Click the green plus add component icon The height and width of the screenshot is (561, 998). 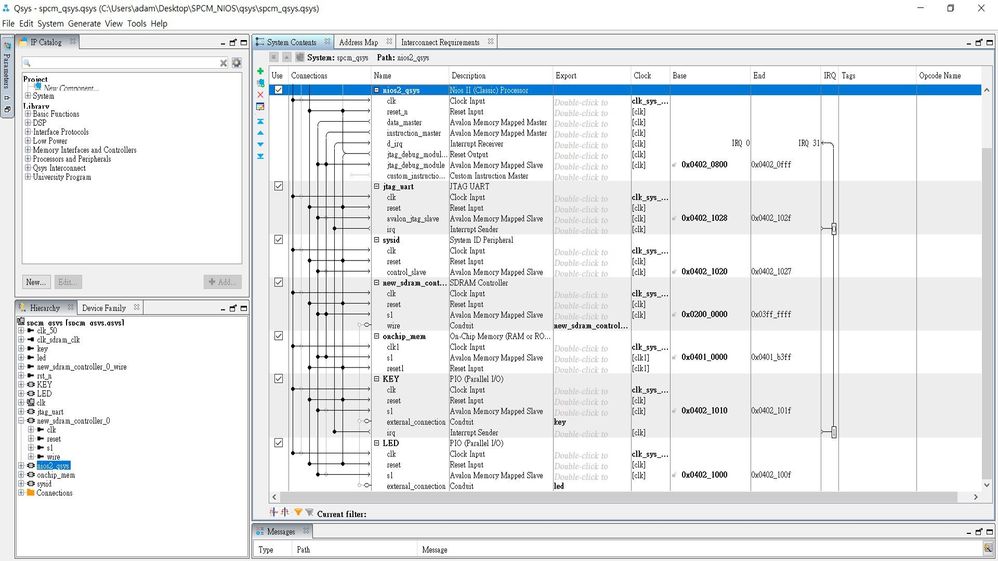(261, 72)
